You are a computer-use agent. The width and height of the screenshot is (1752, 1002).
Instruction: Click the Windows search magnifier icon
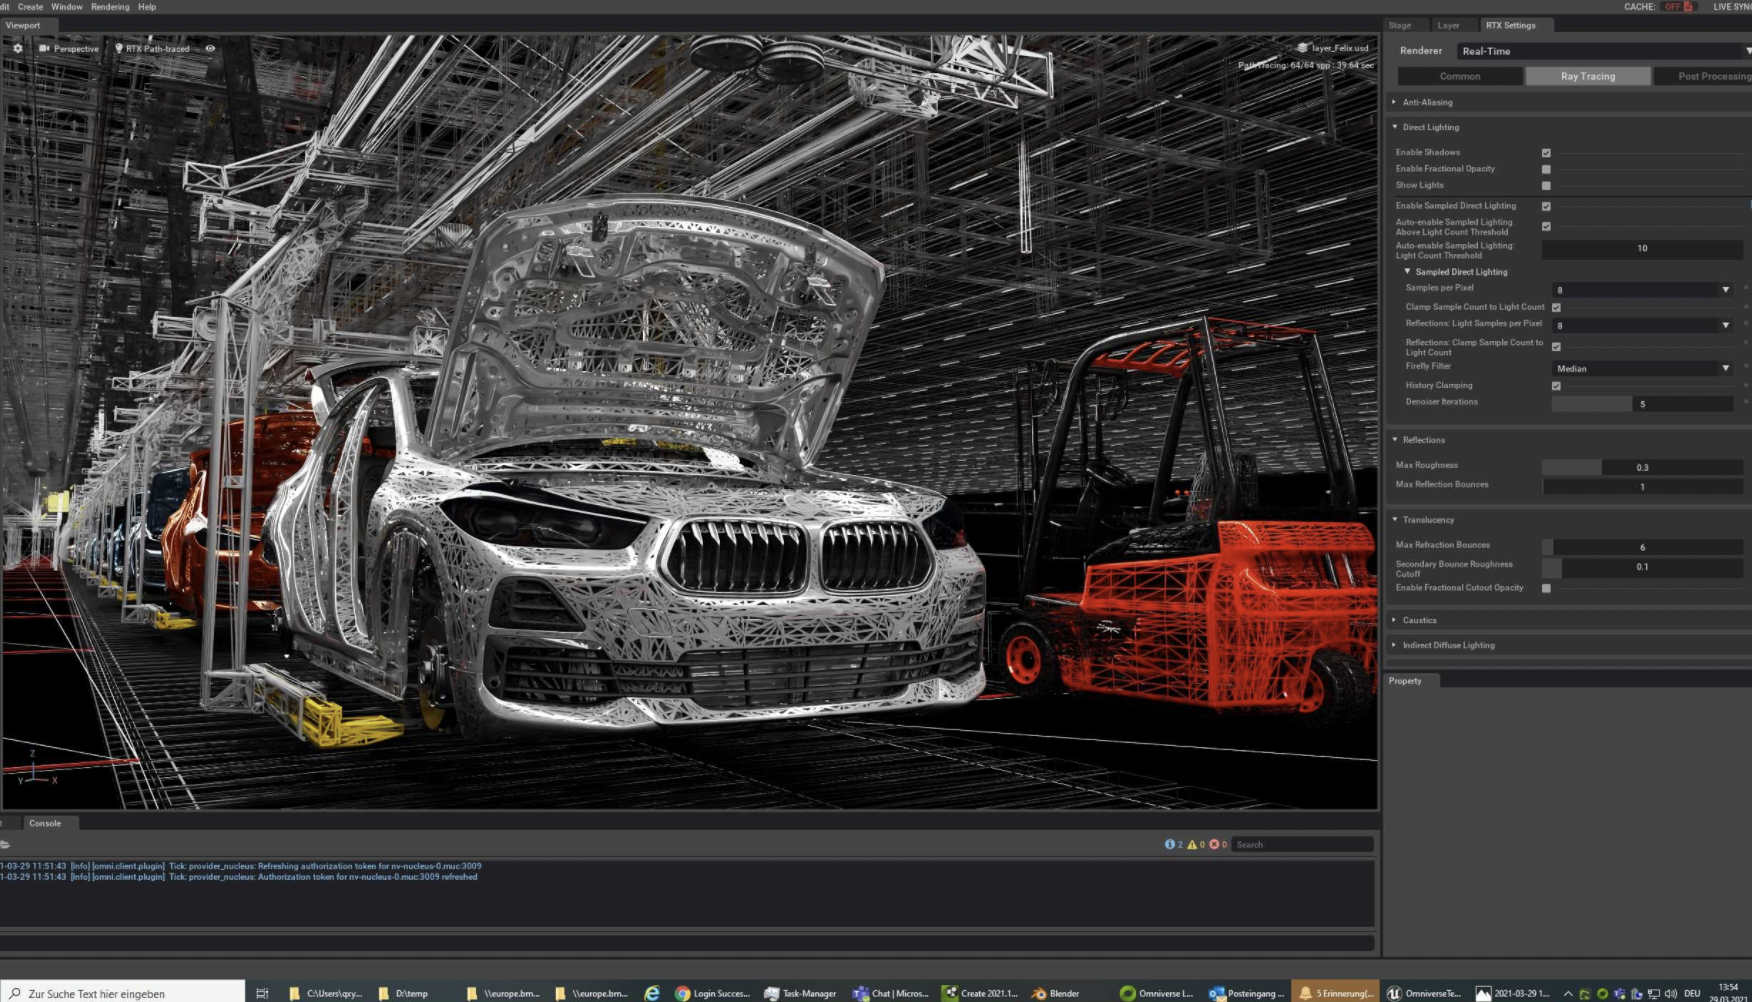click(x=15, y=993)
